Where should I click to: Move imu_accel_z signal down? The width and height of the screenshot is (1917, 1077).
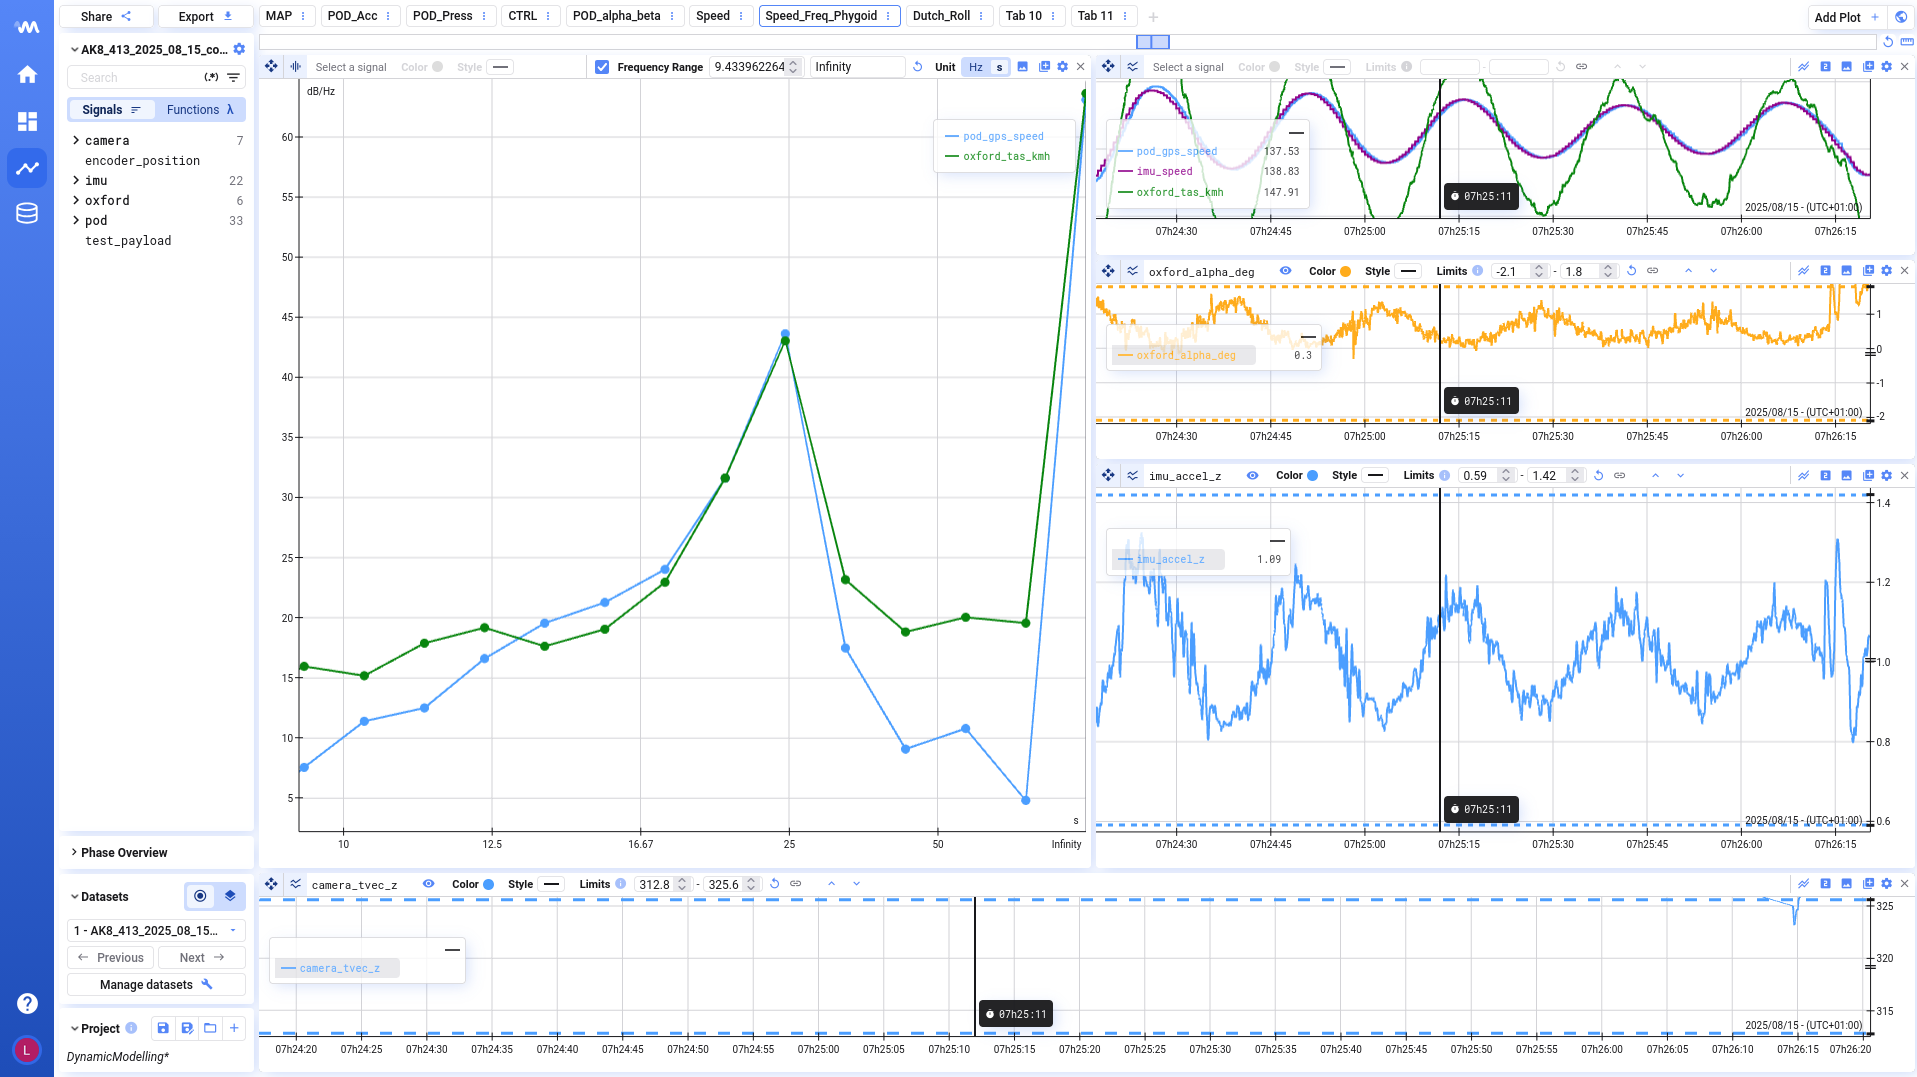click(x=1680, y=476)
